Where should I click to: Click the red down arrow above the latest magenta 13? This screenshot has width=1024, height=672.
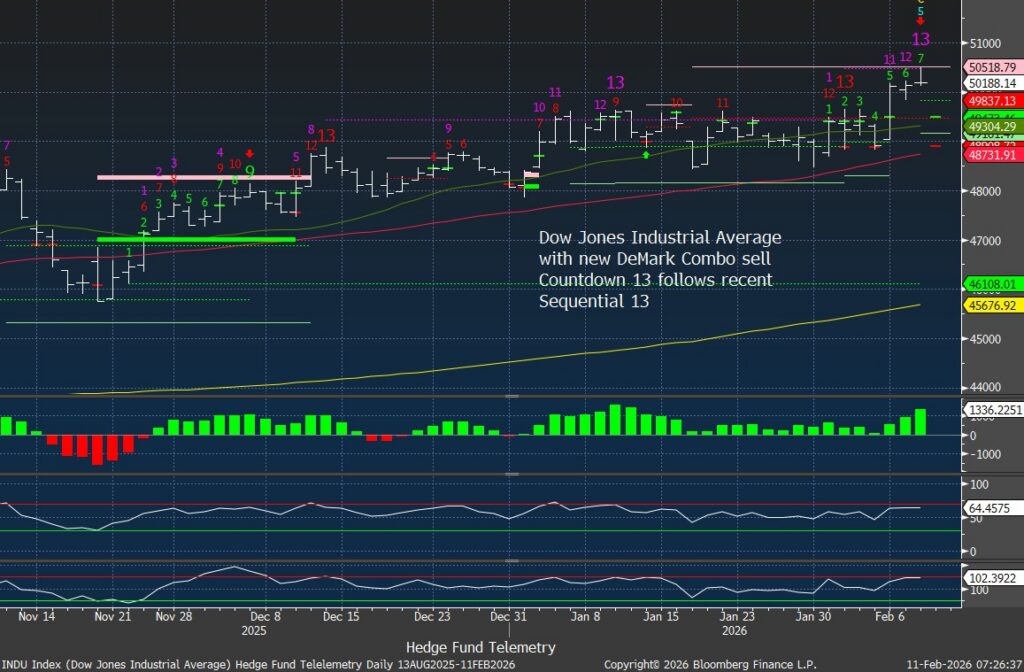point(921,22)
